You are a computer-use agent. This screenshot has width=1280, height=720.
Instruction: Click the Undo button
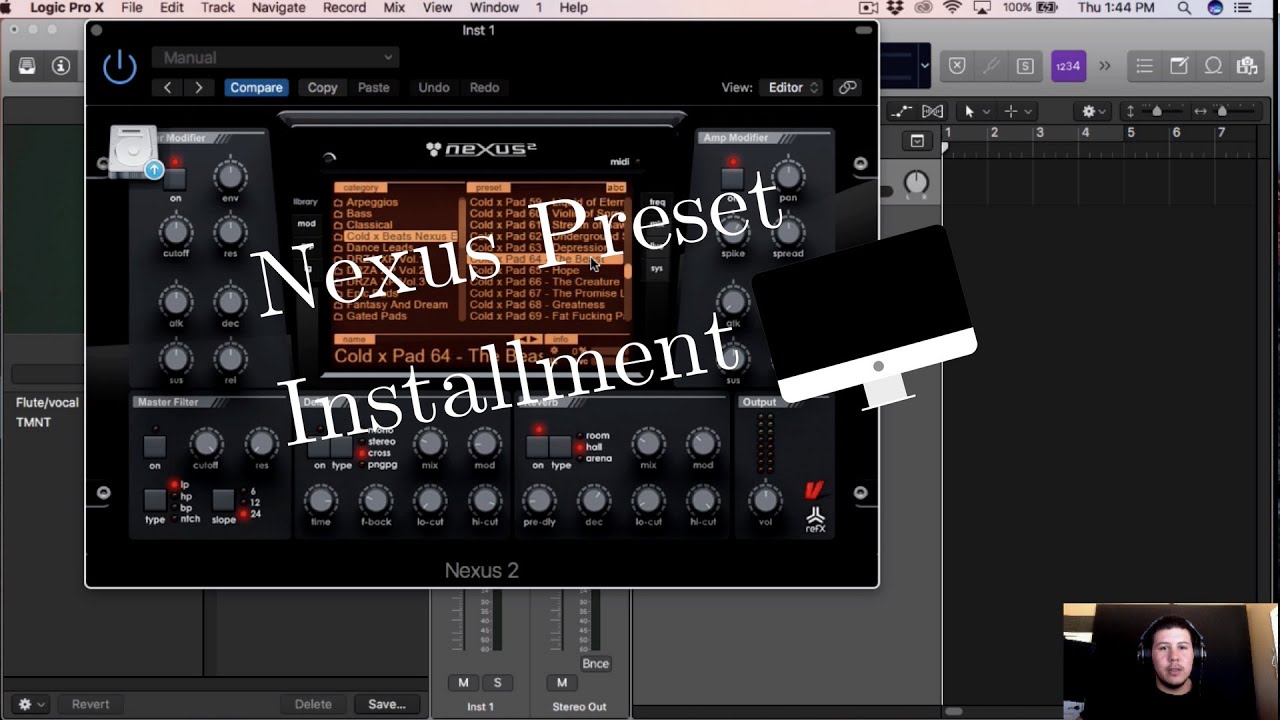click(433, 87)
